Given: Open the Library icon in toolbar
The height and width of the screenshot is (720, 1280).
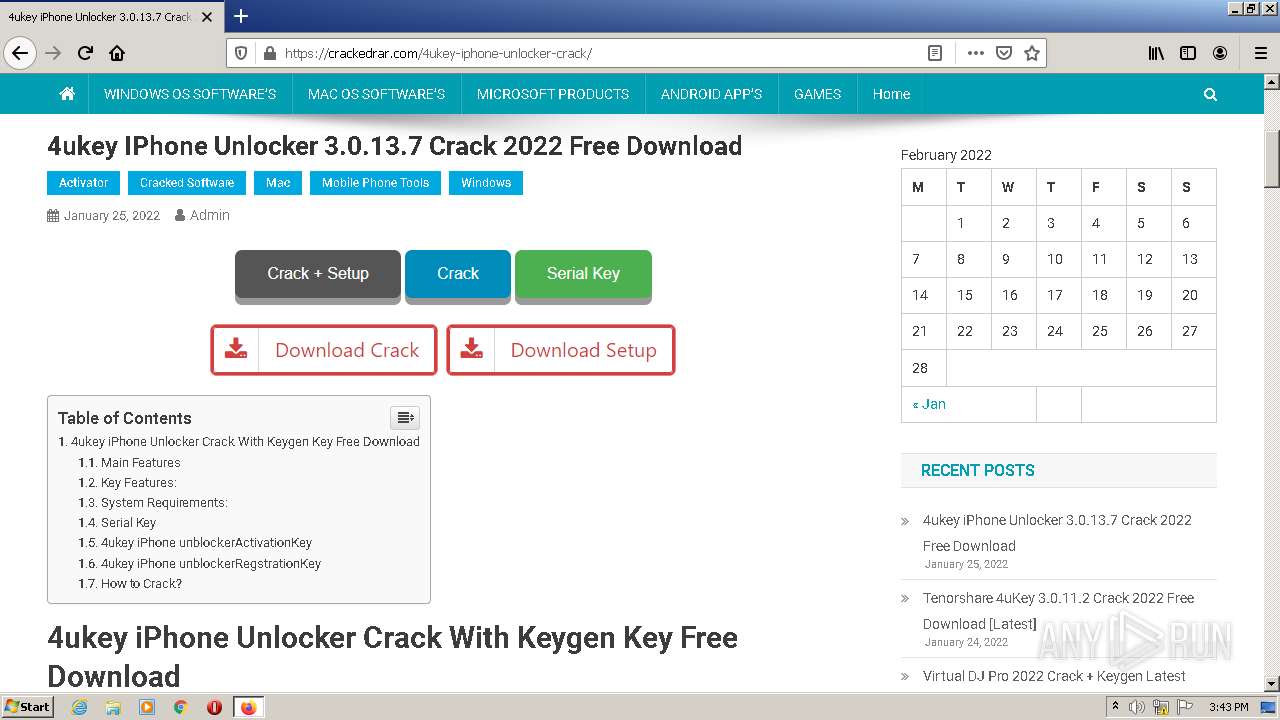Looking at the screenshot, I should 1156,53.
